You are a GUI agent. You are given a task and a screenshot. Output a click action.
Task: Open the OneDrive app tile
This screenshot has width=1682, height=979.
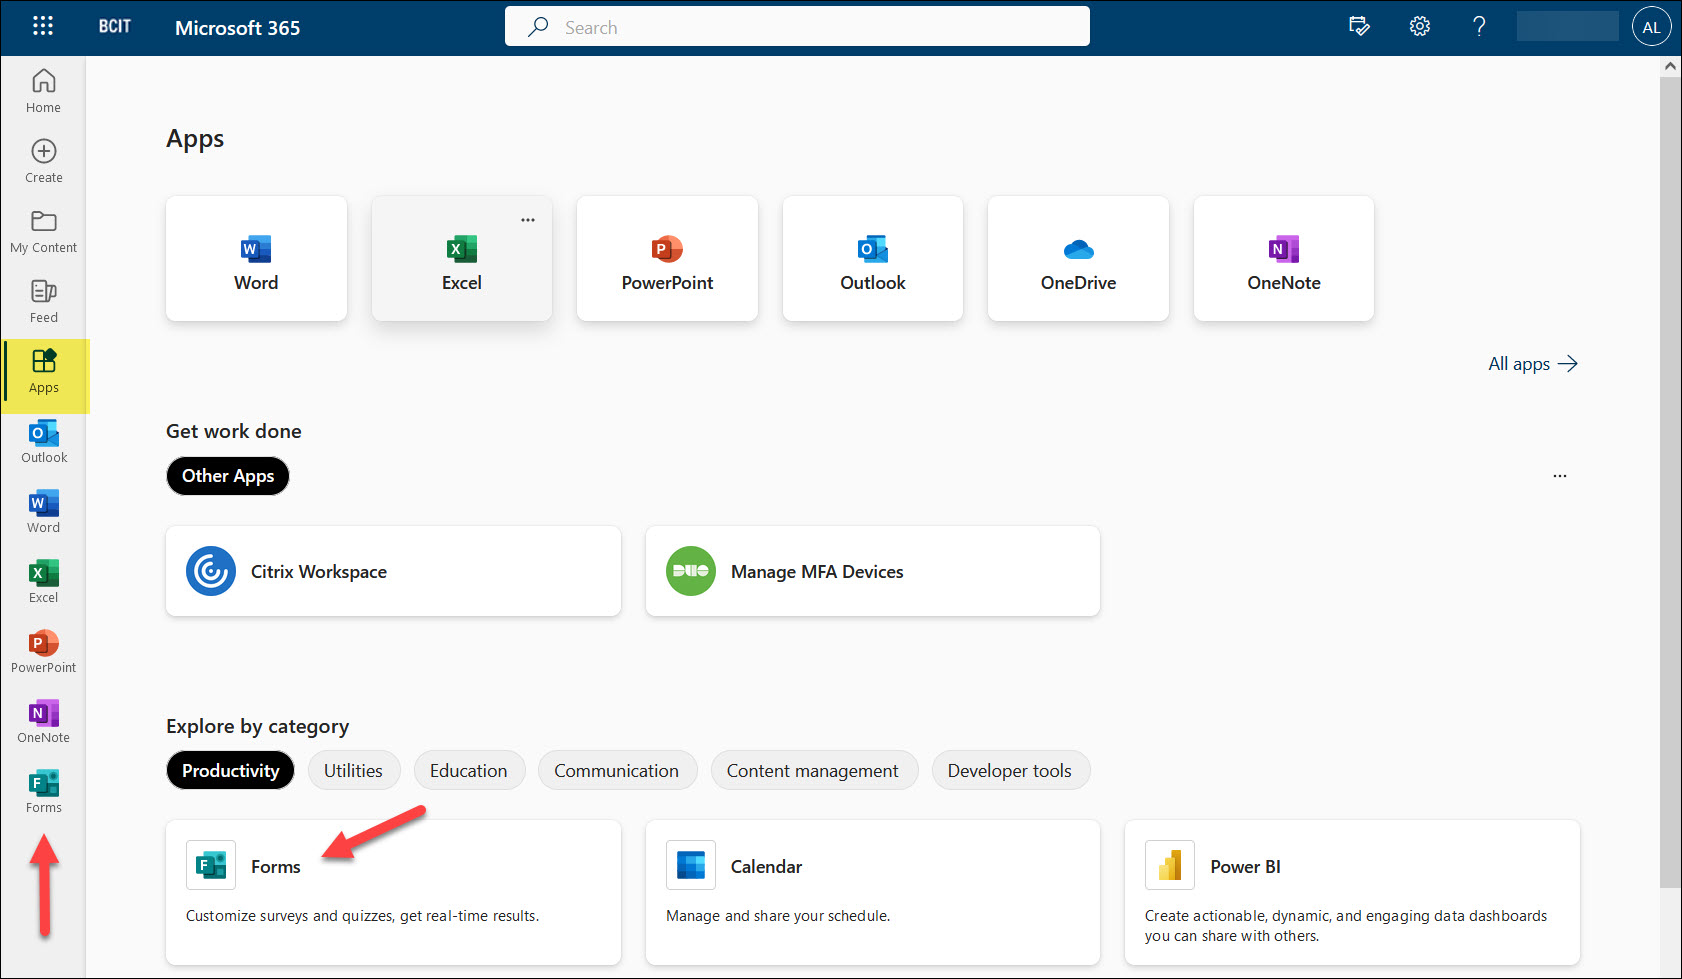point(1078,259)
